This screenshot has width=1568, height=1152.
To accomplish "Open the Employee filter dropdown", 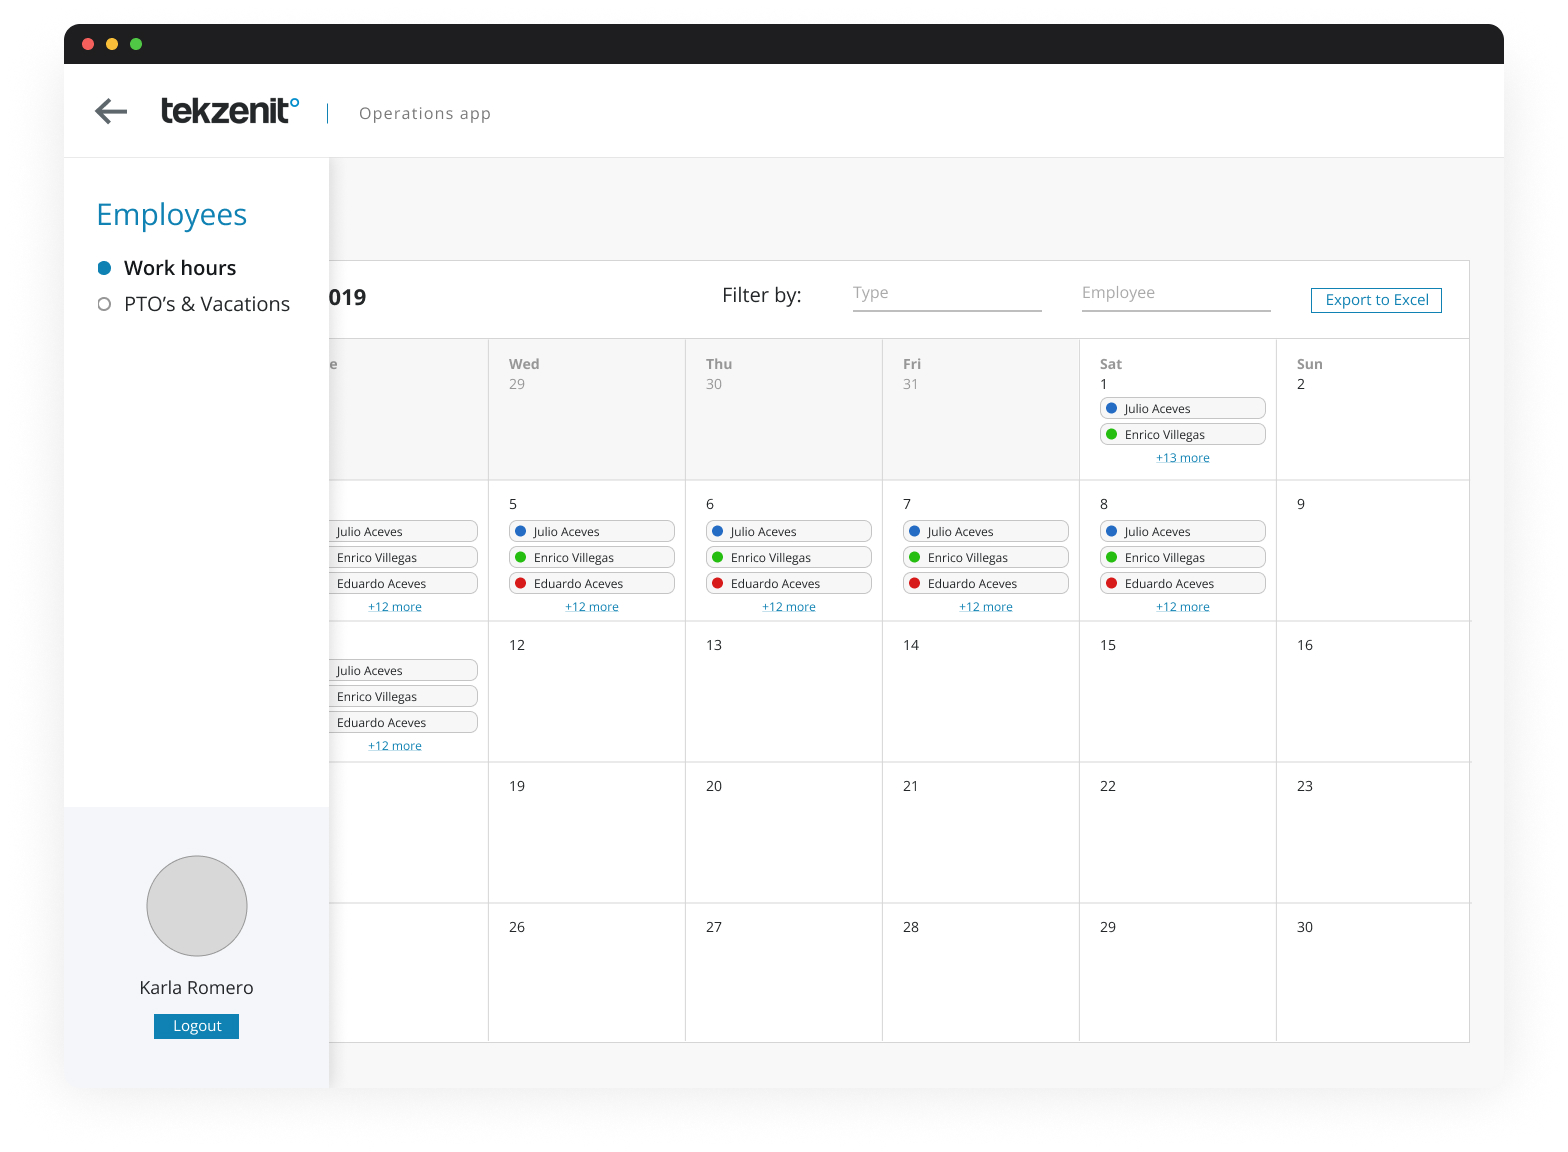I will [x=1176, y=295].
